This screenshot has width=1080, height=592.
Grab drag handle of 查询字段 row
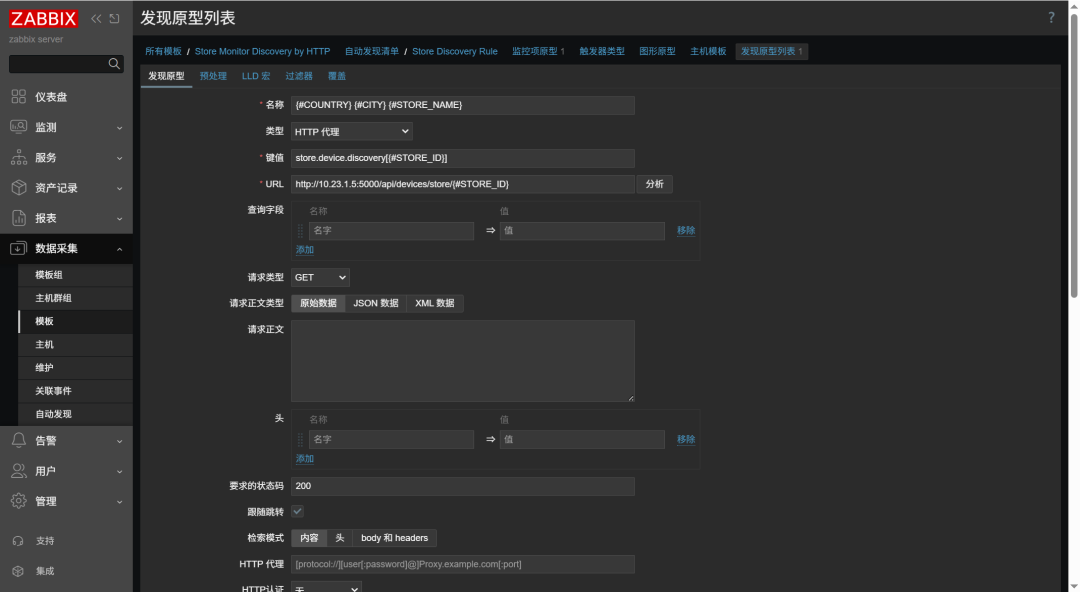[300, 231]
